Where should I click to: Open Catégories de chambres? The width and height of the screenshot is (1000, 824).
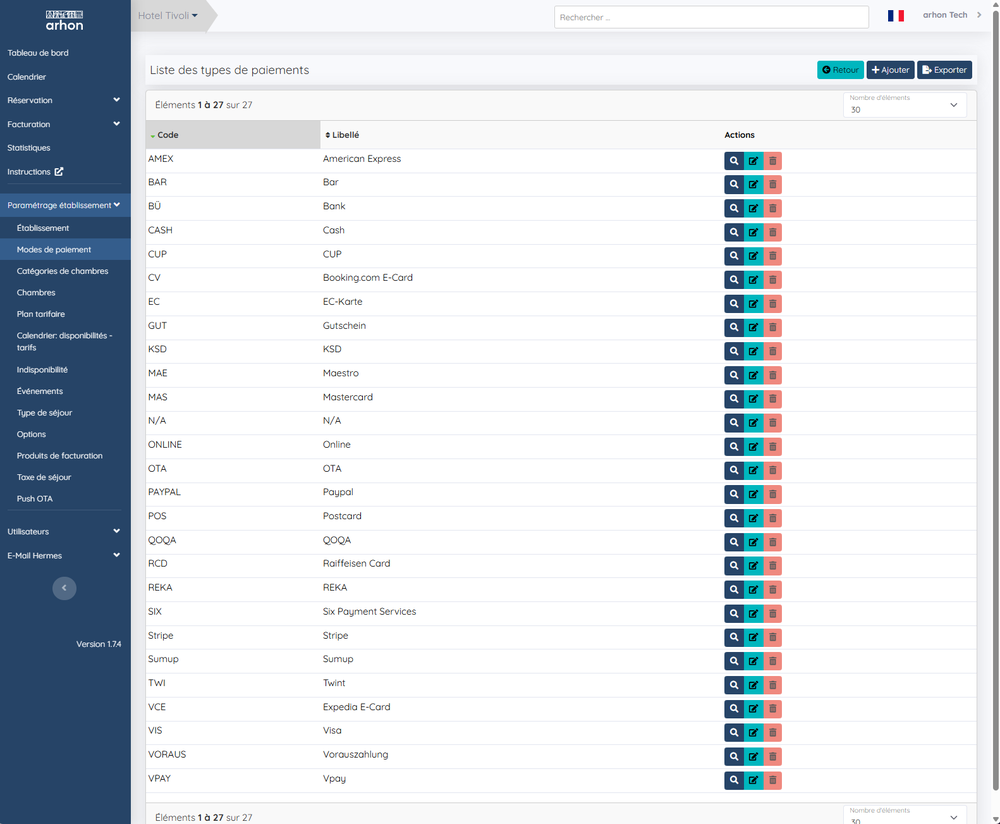coord(62,271)
